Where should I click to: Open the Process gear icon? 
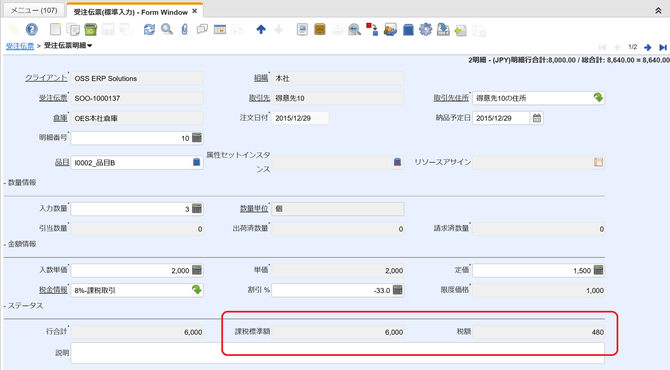pos(425,29)
